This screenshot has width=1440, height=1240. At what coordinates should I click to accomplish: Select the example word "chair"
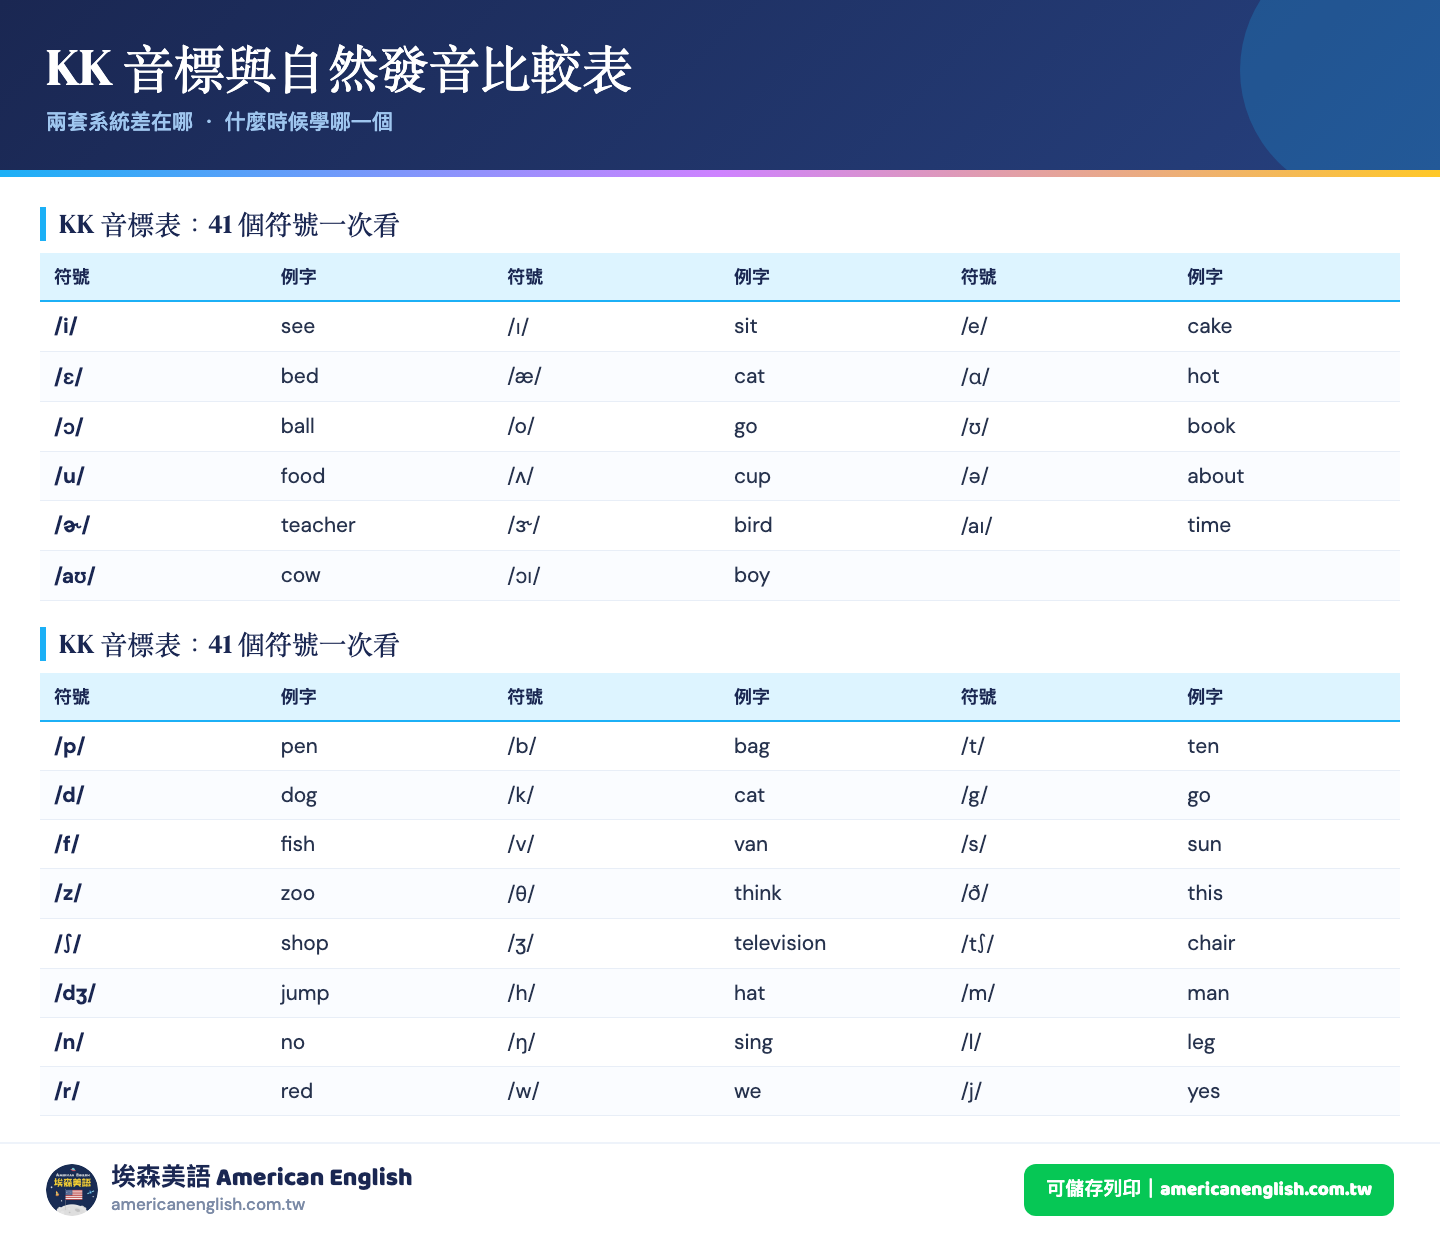click(1211, 943)
